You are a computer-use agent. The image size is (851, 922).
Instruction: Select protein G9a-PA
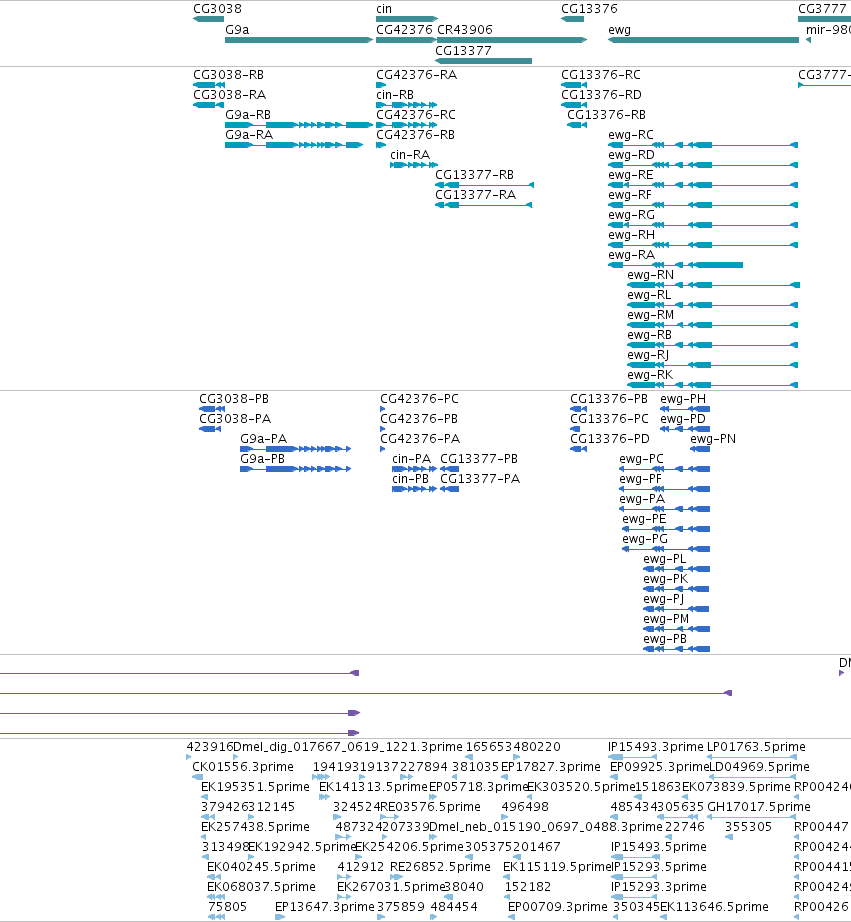(x=295, y=449)
